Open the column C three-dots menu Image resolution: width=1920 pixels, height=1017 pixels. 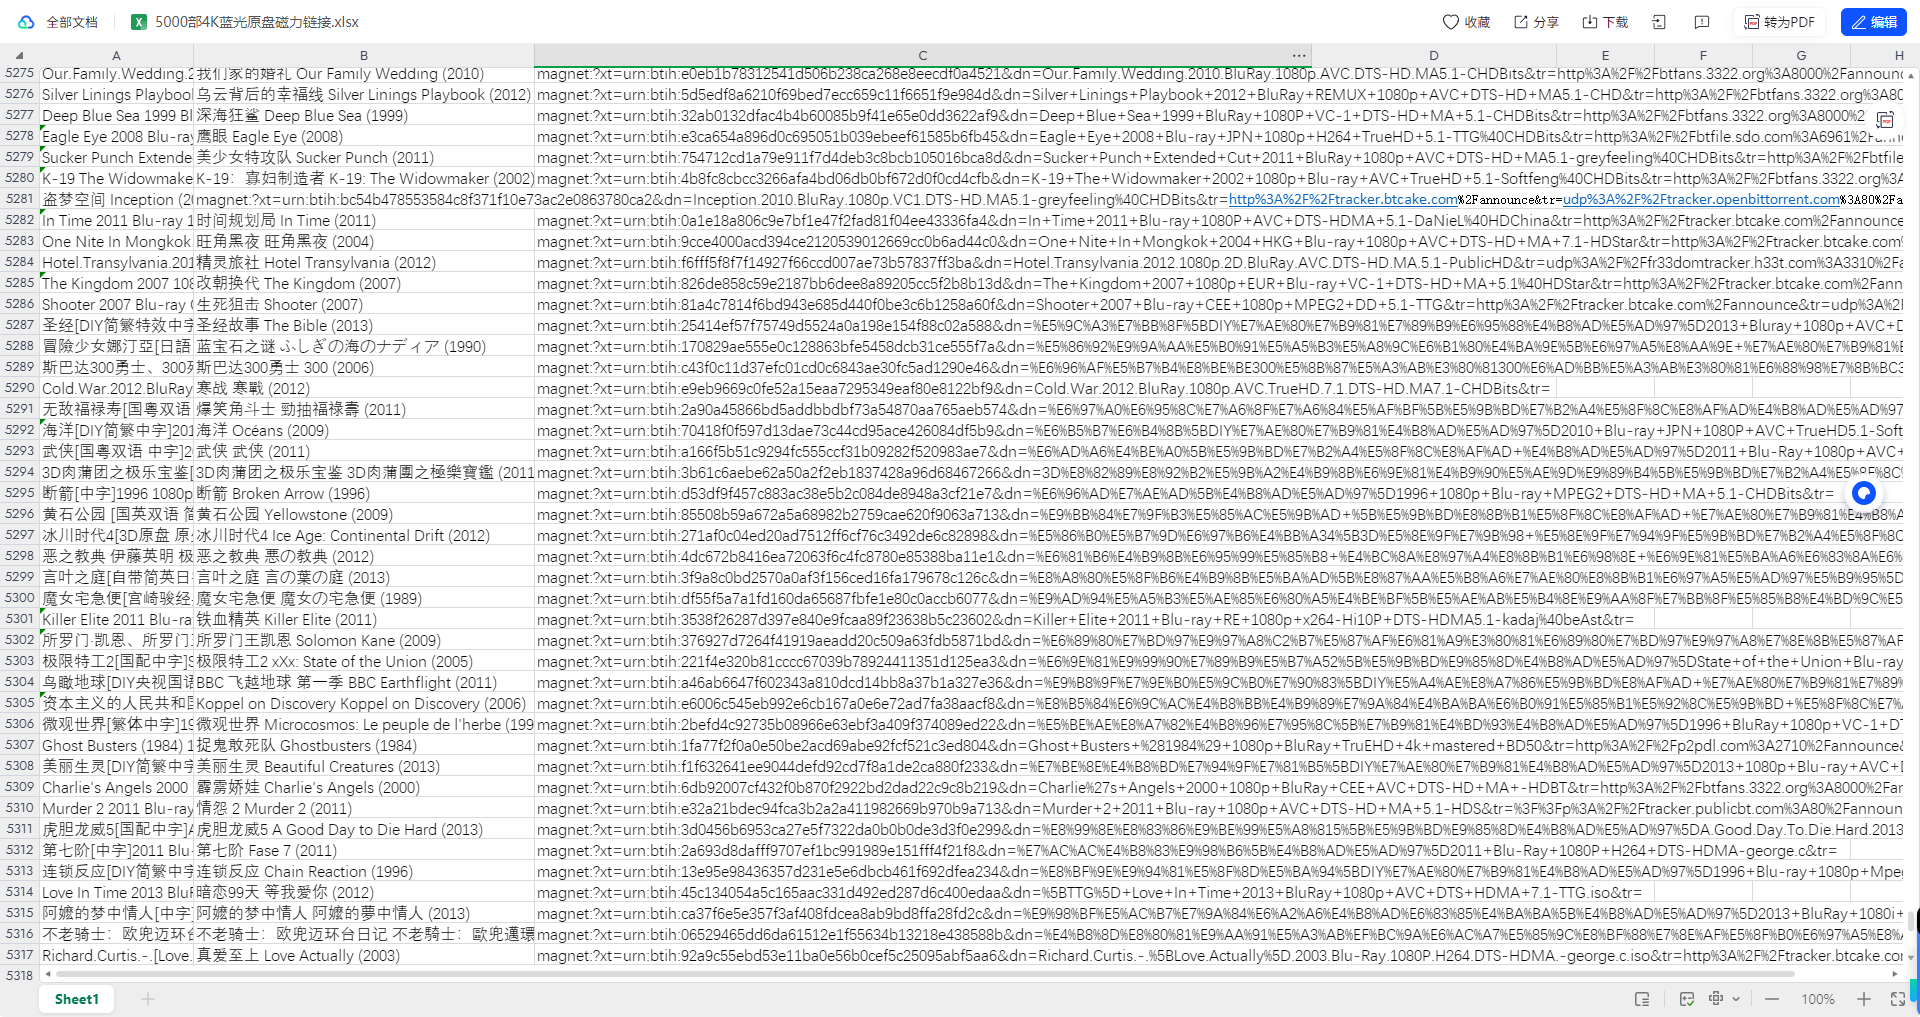[1298, 55]
